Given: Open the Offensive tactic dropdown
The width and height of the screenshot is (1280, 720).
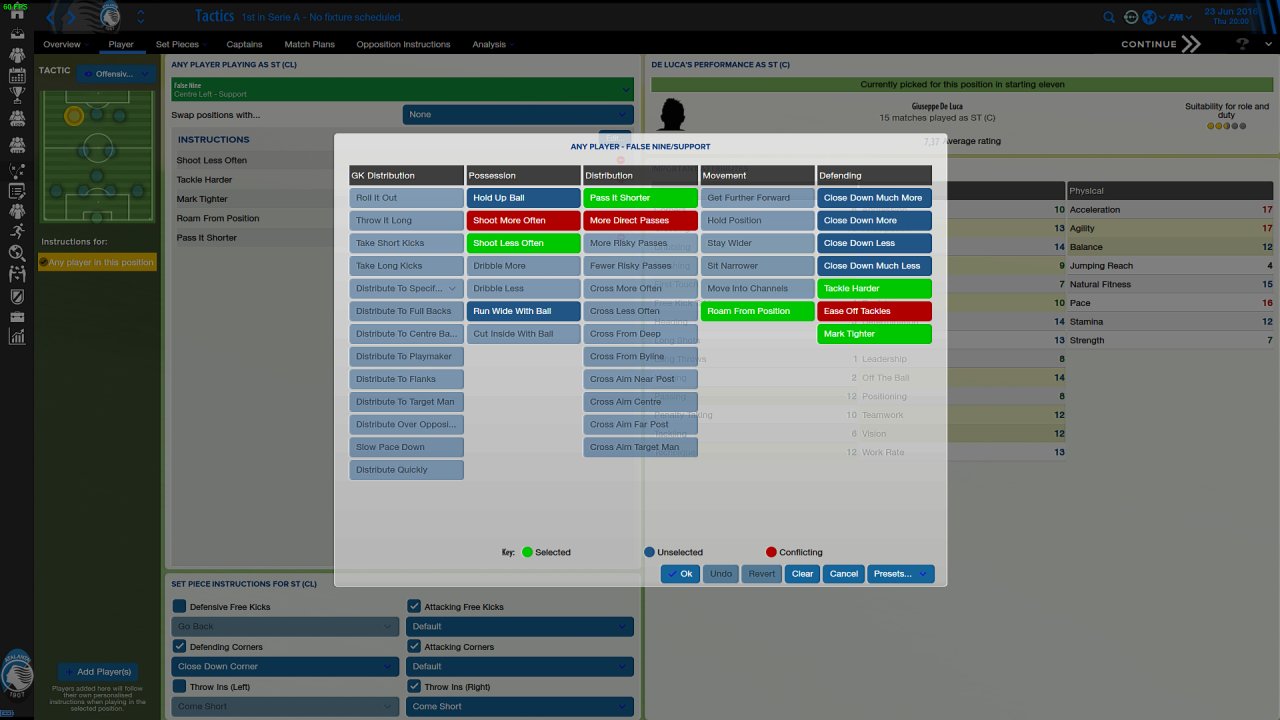Looking at the screenshot, I should (x=118, y=74).
